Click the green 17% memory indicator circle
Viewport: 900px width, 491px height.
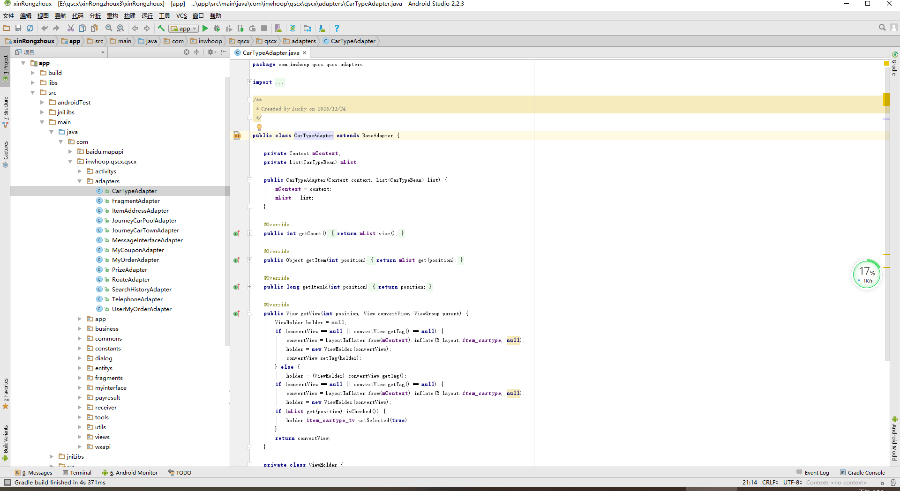click(866, 274)
